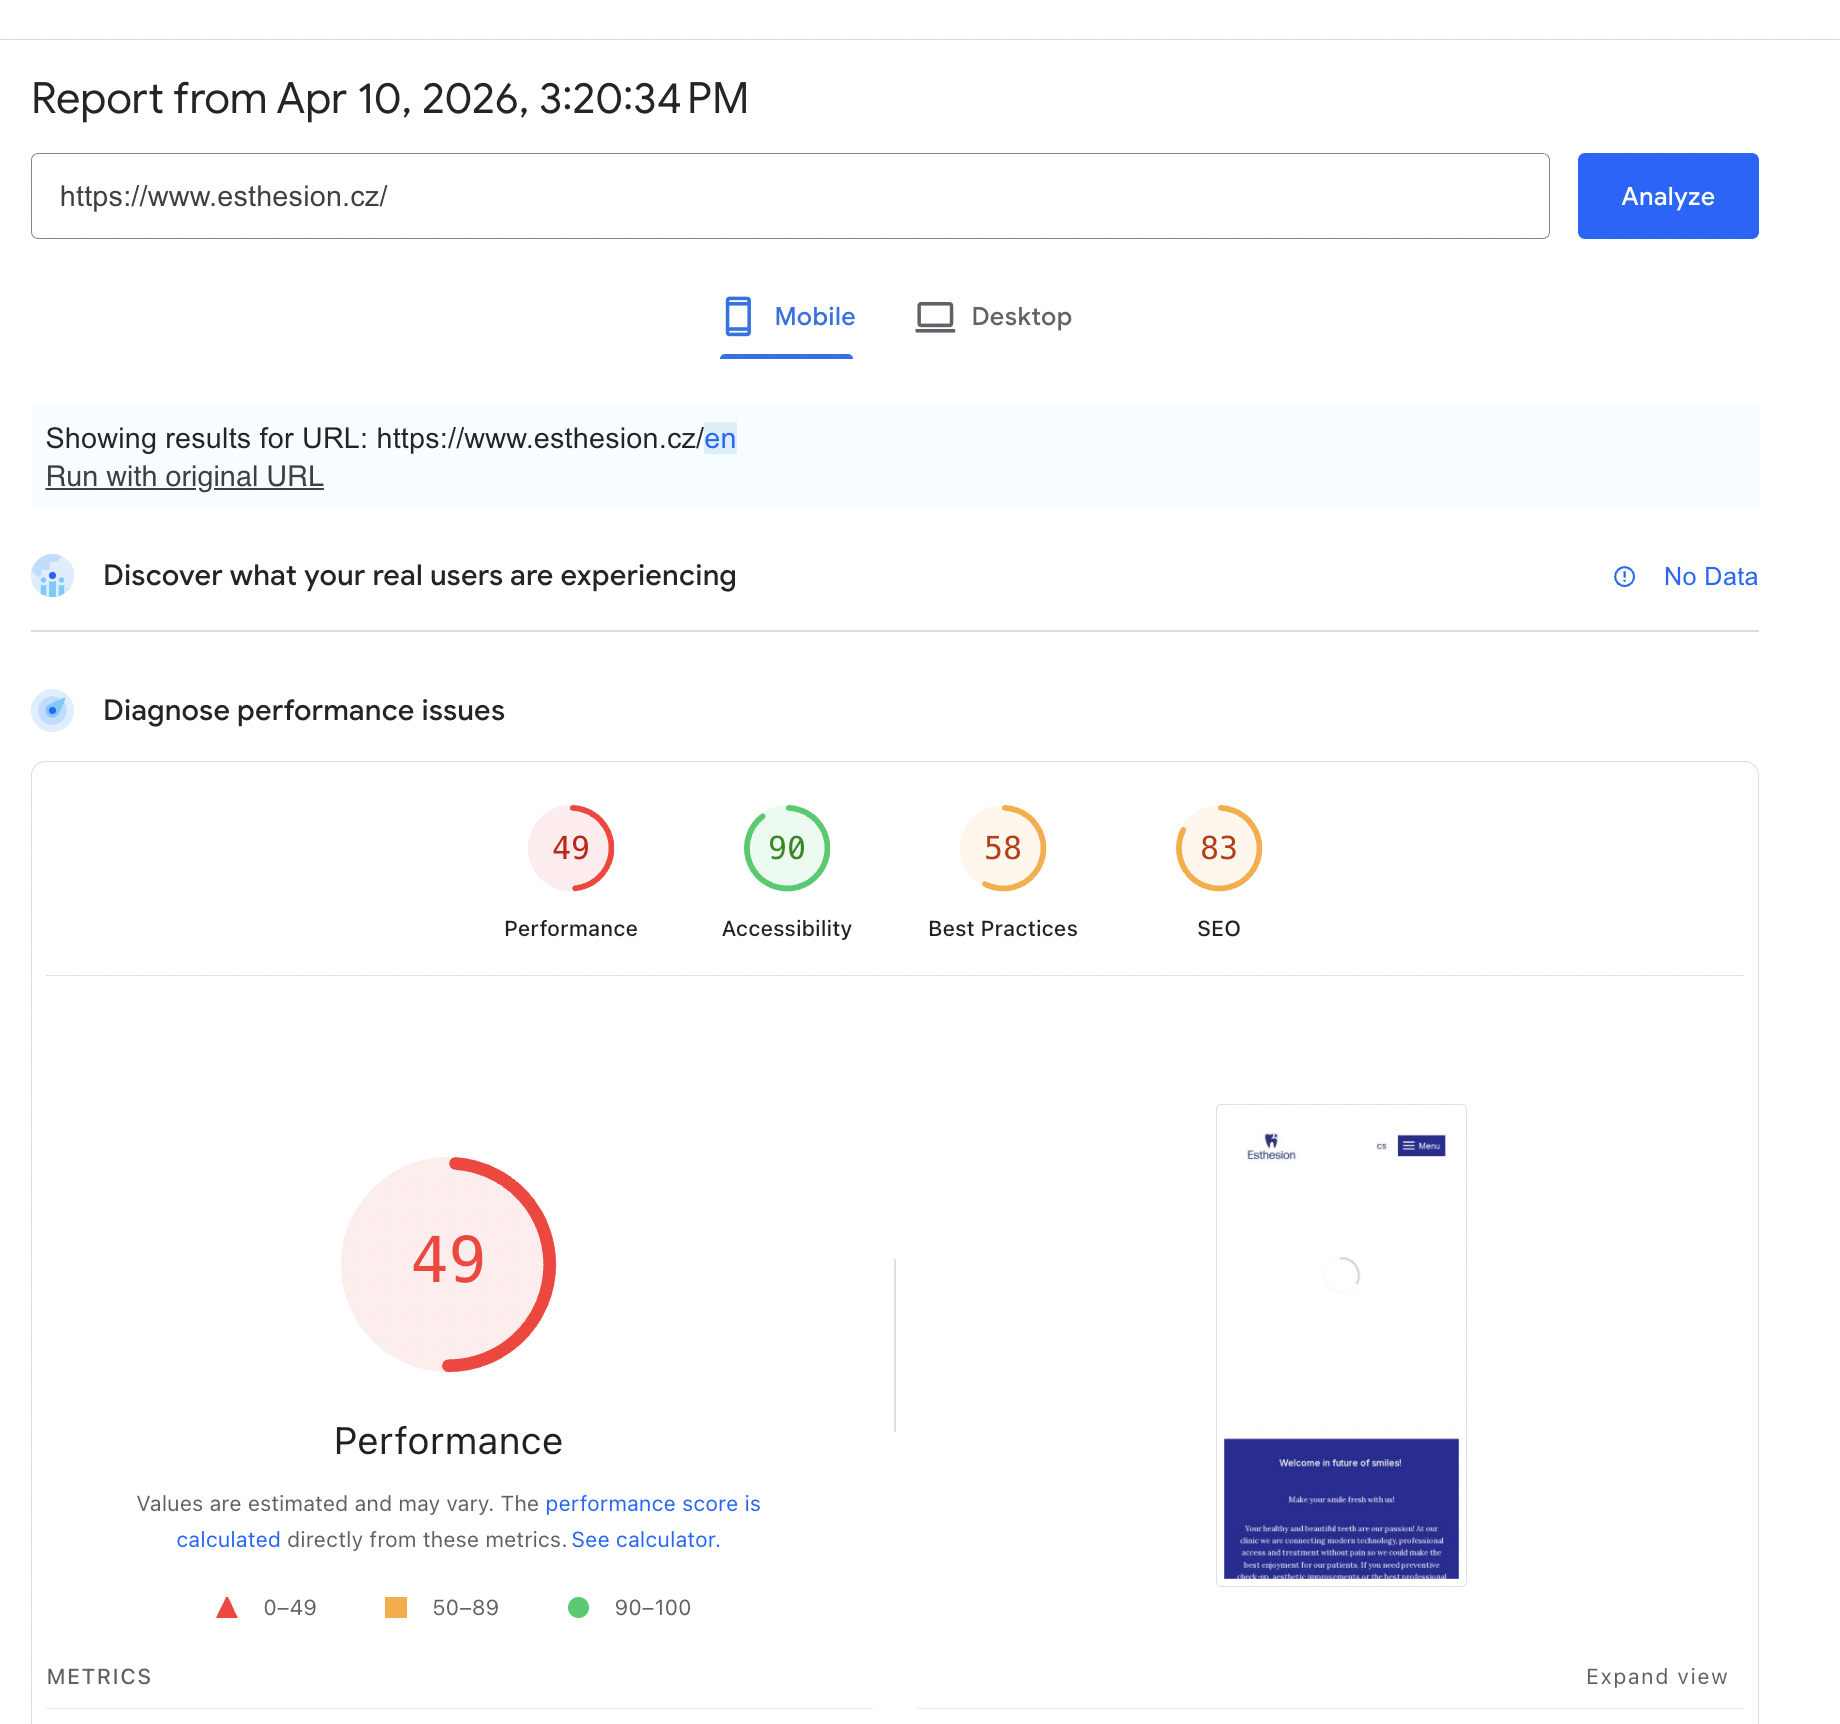Toggle Expand view for metrics
The width and height of the screenshot is (1840, 1724).
pos(1656,1677)
